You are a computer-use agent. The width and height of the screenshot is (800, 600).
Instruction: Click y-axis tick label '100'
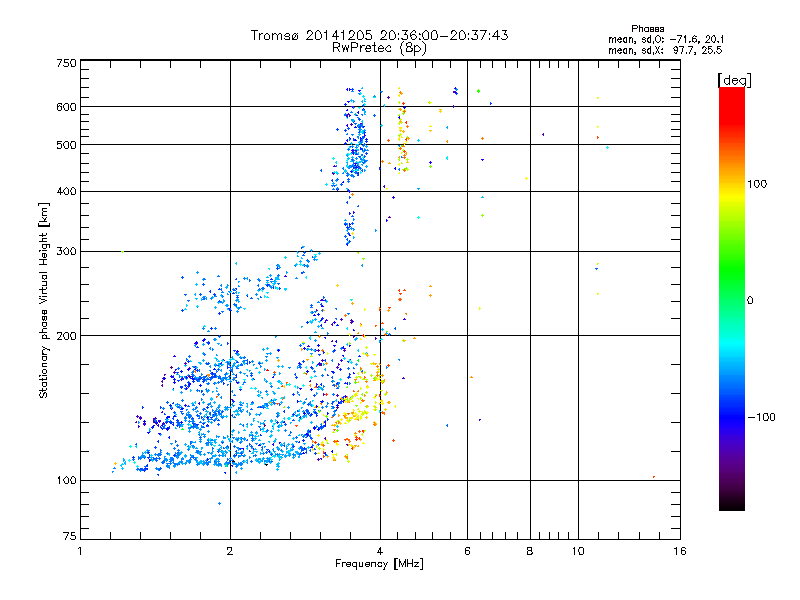[66, 481]
